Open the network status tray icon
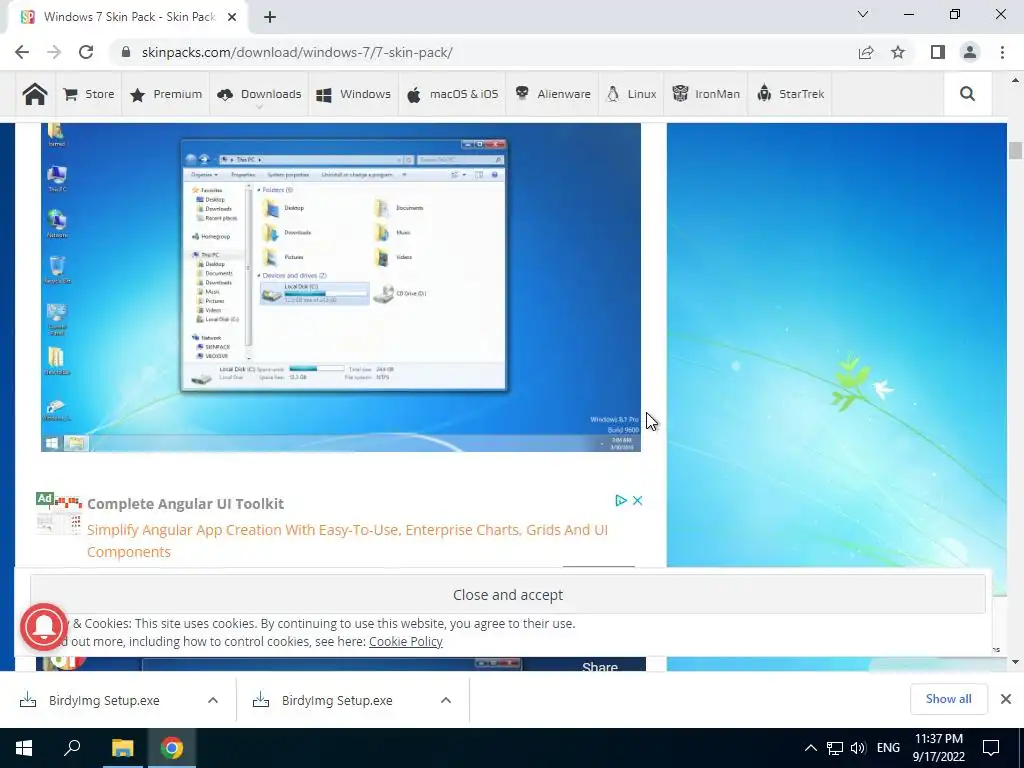Screen dimensions: 1024x768 tap(835, 748)
